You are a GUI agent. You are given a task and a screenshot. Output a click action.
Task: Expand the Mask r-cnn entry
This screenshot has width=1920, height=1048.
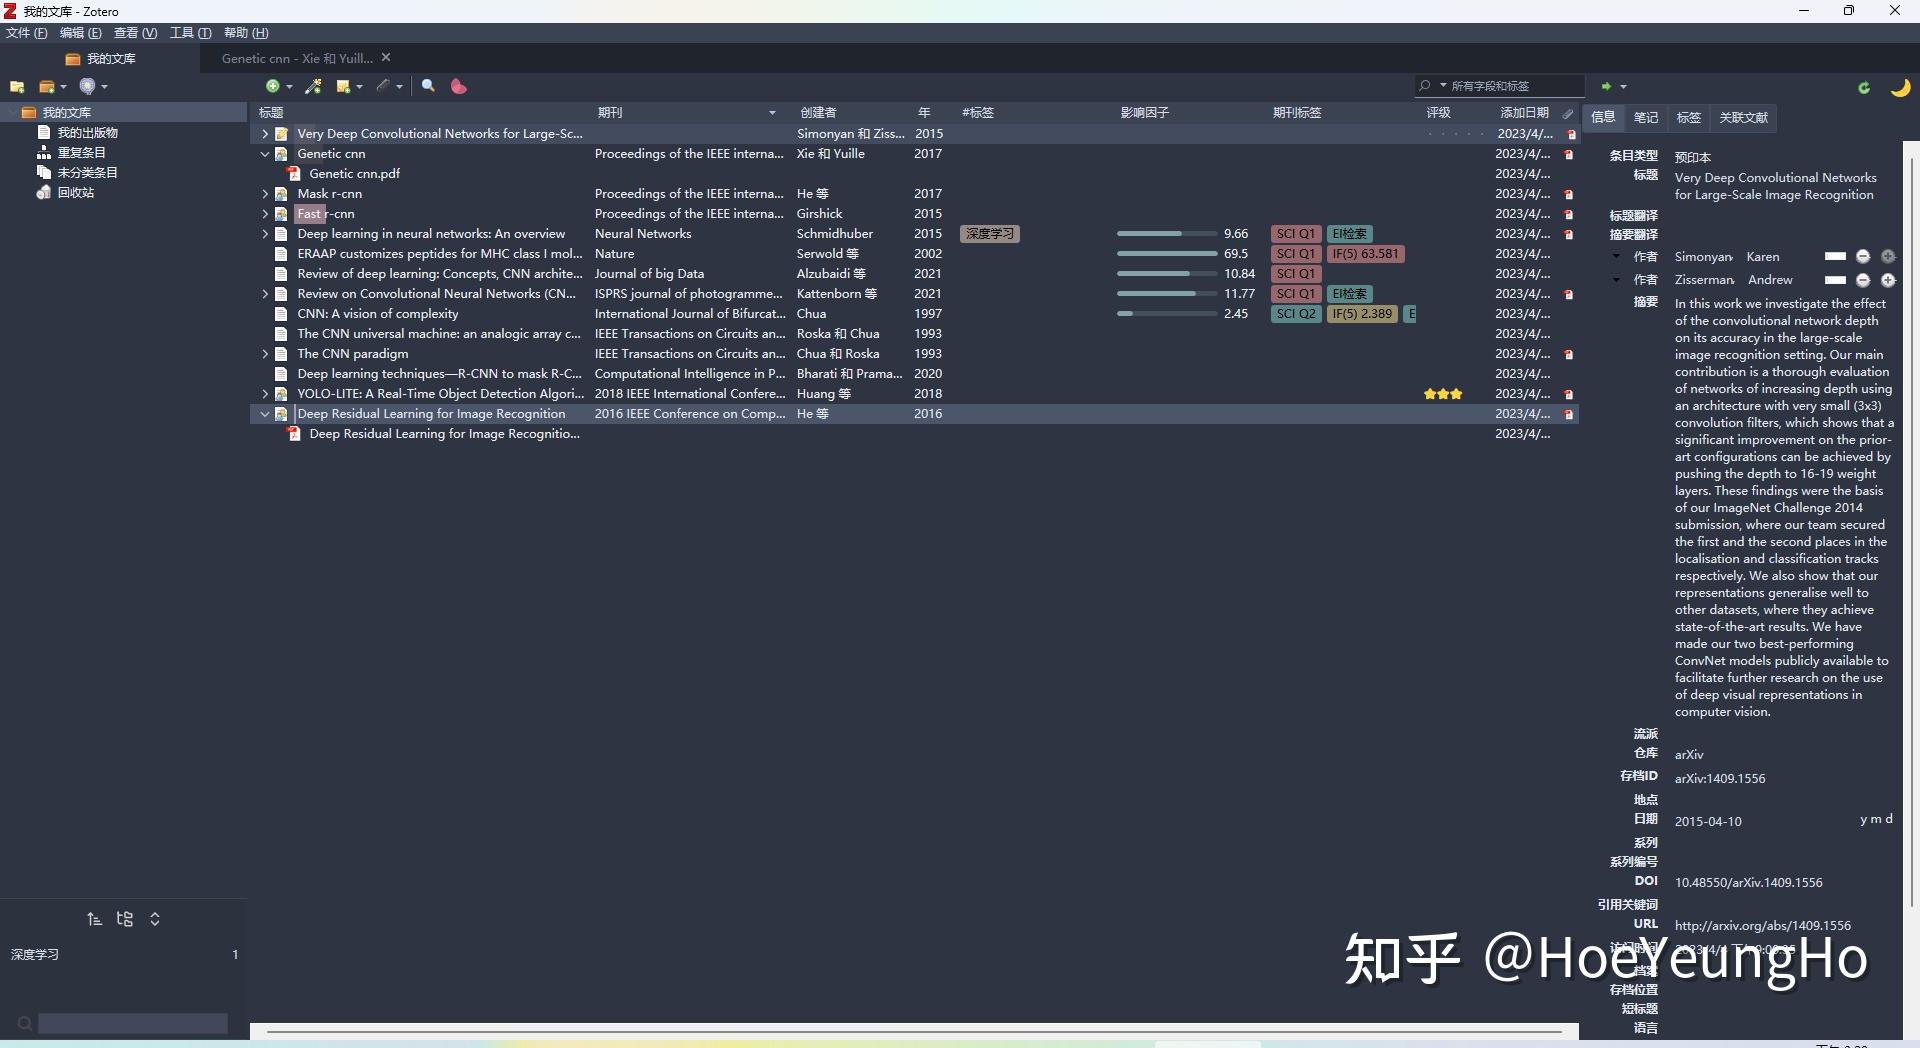pos(264,193)
